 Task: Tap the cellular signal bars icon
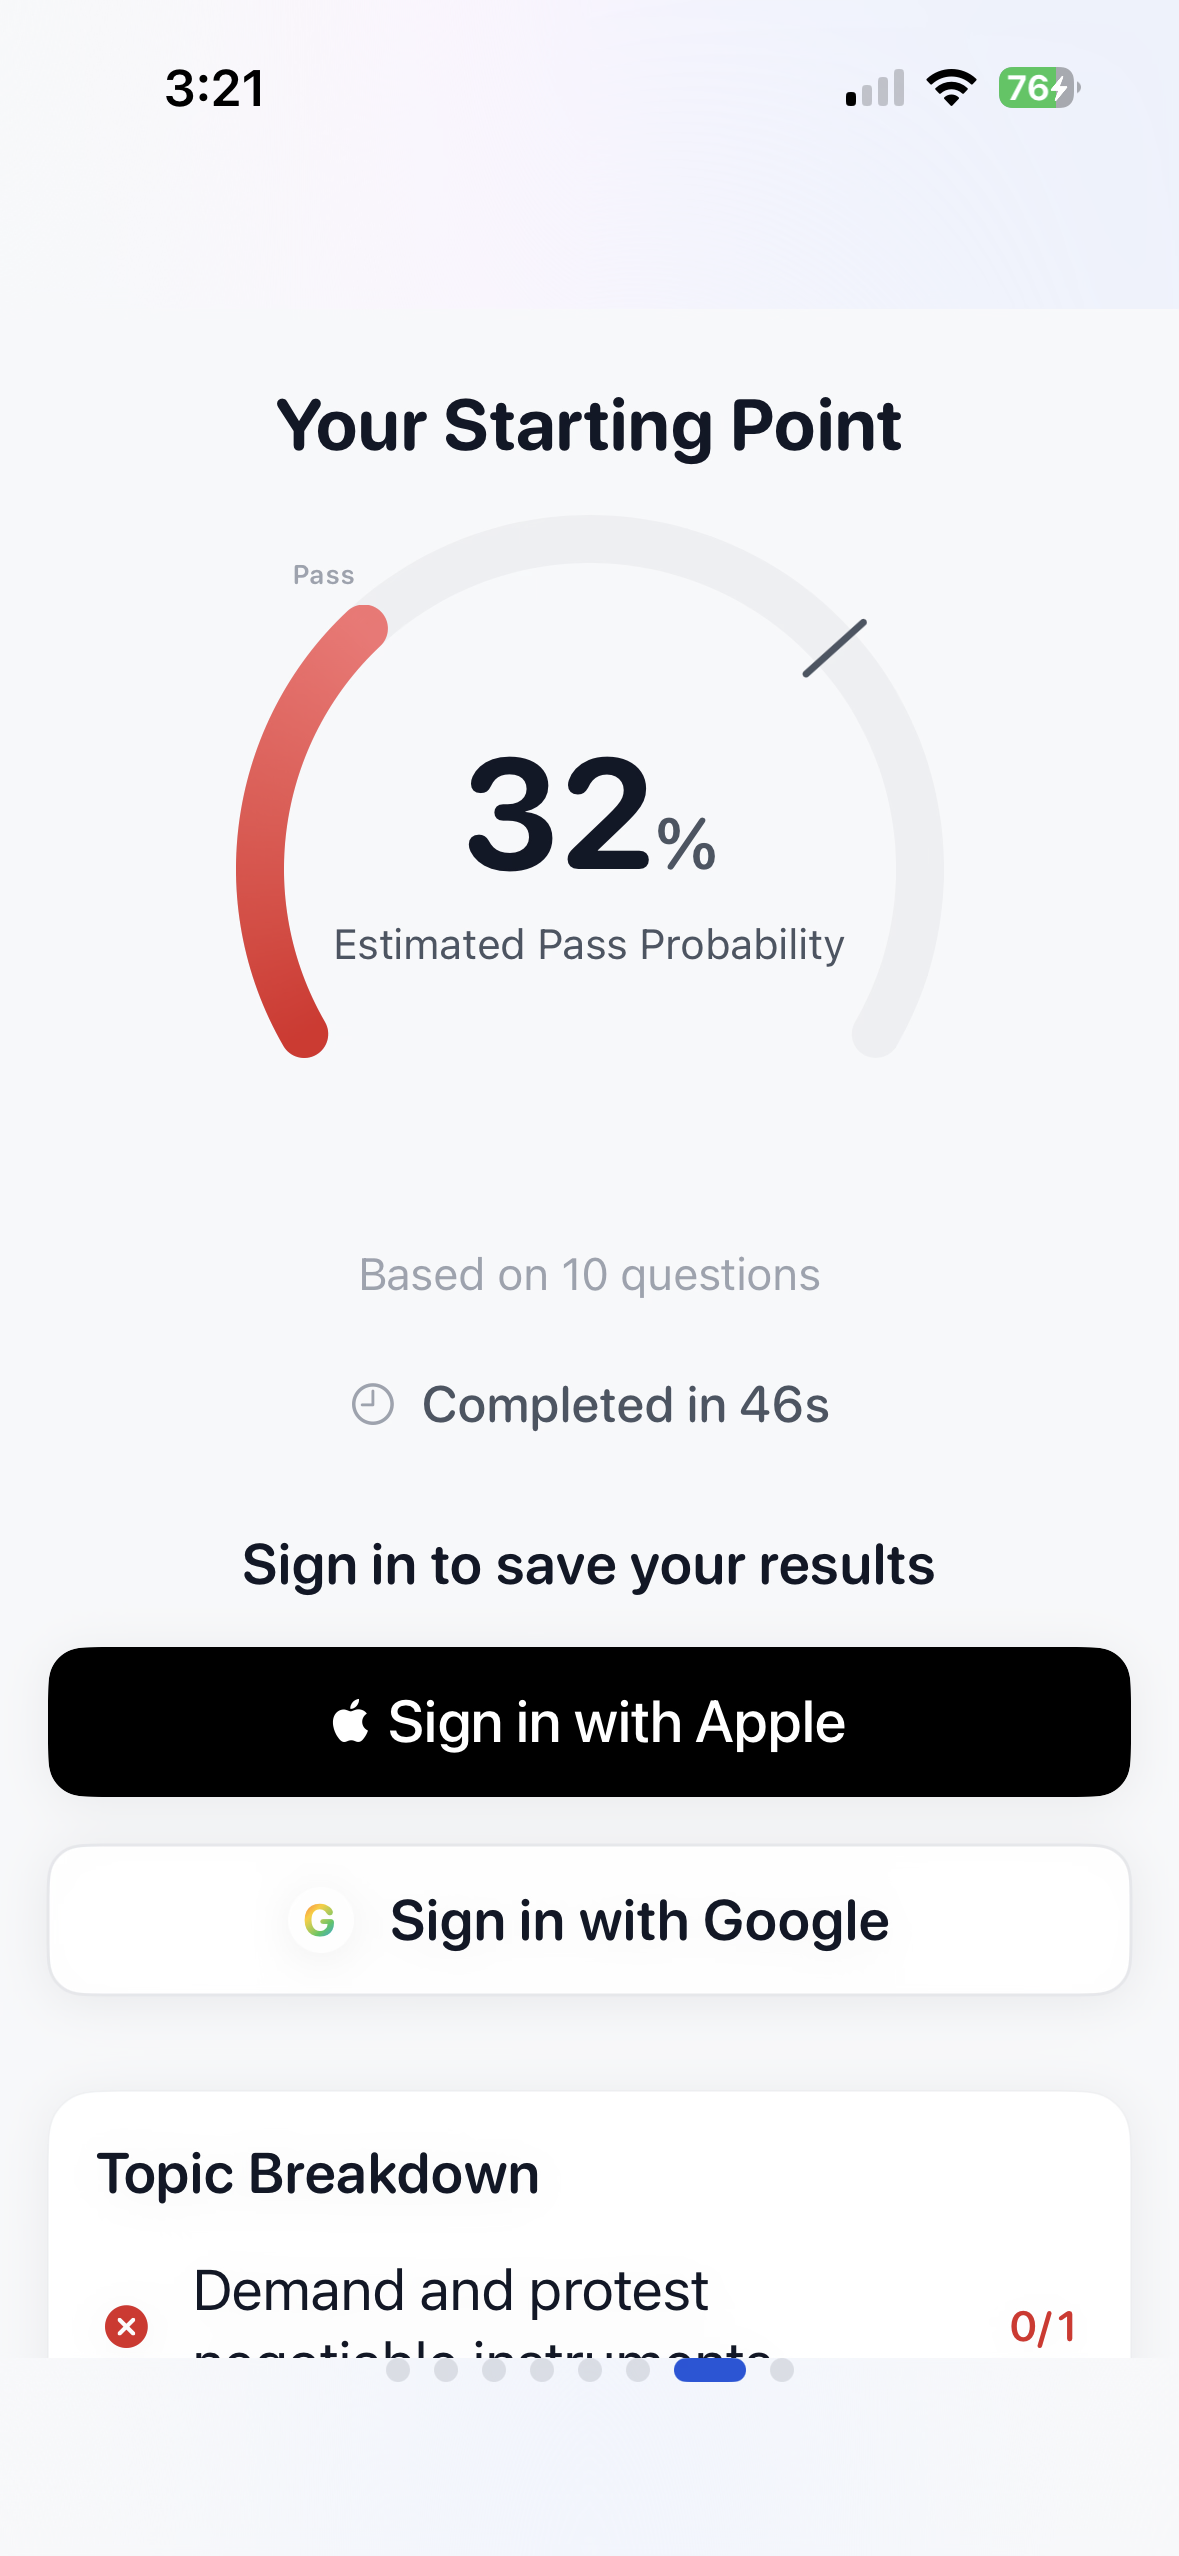[872, 88]
